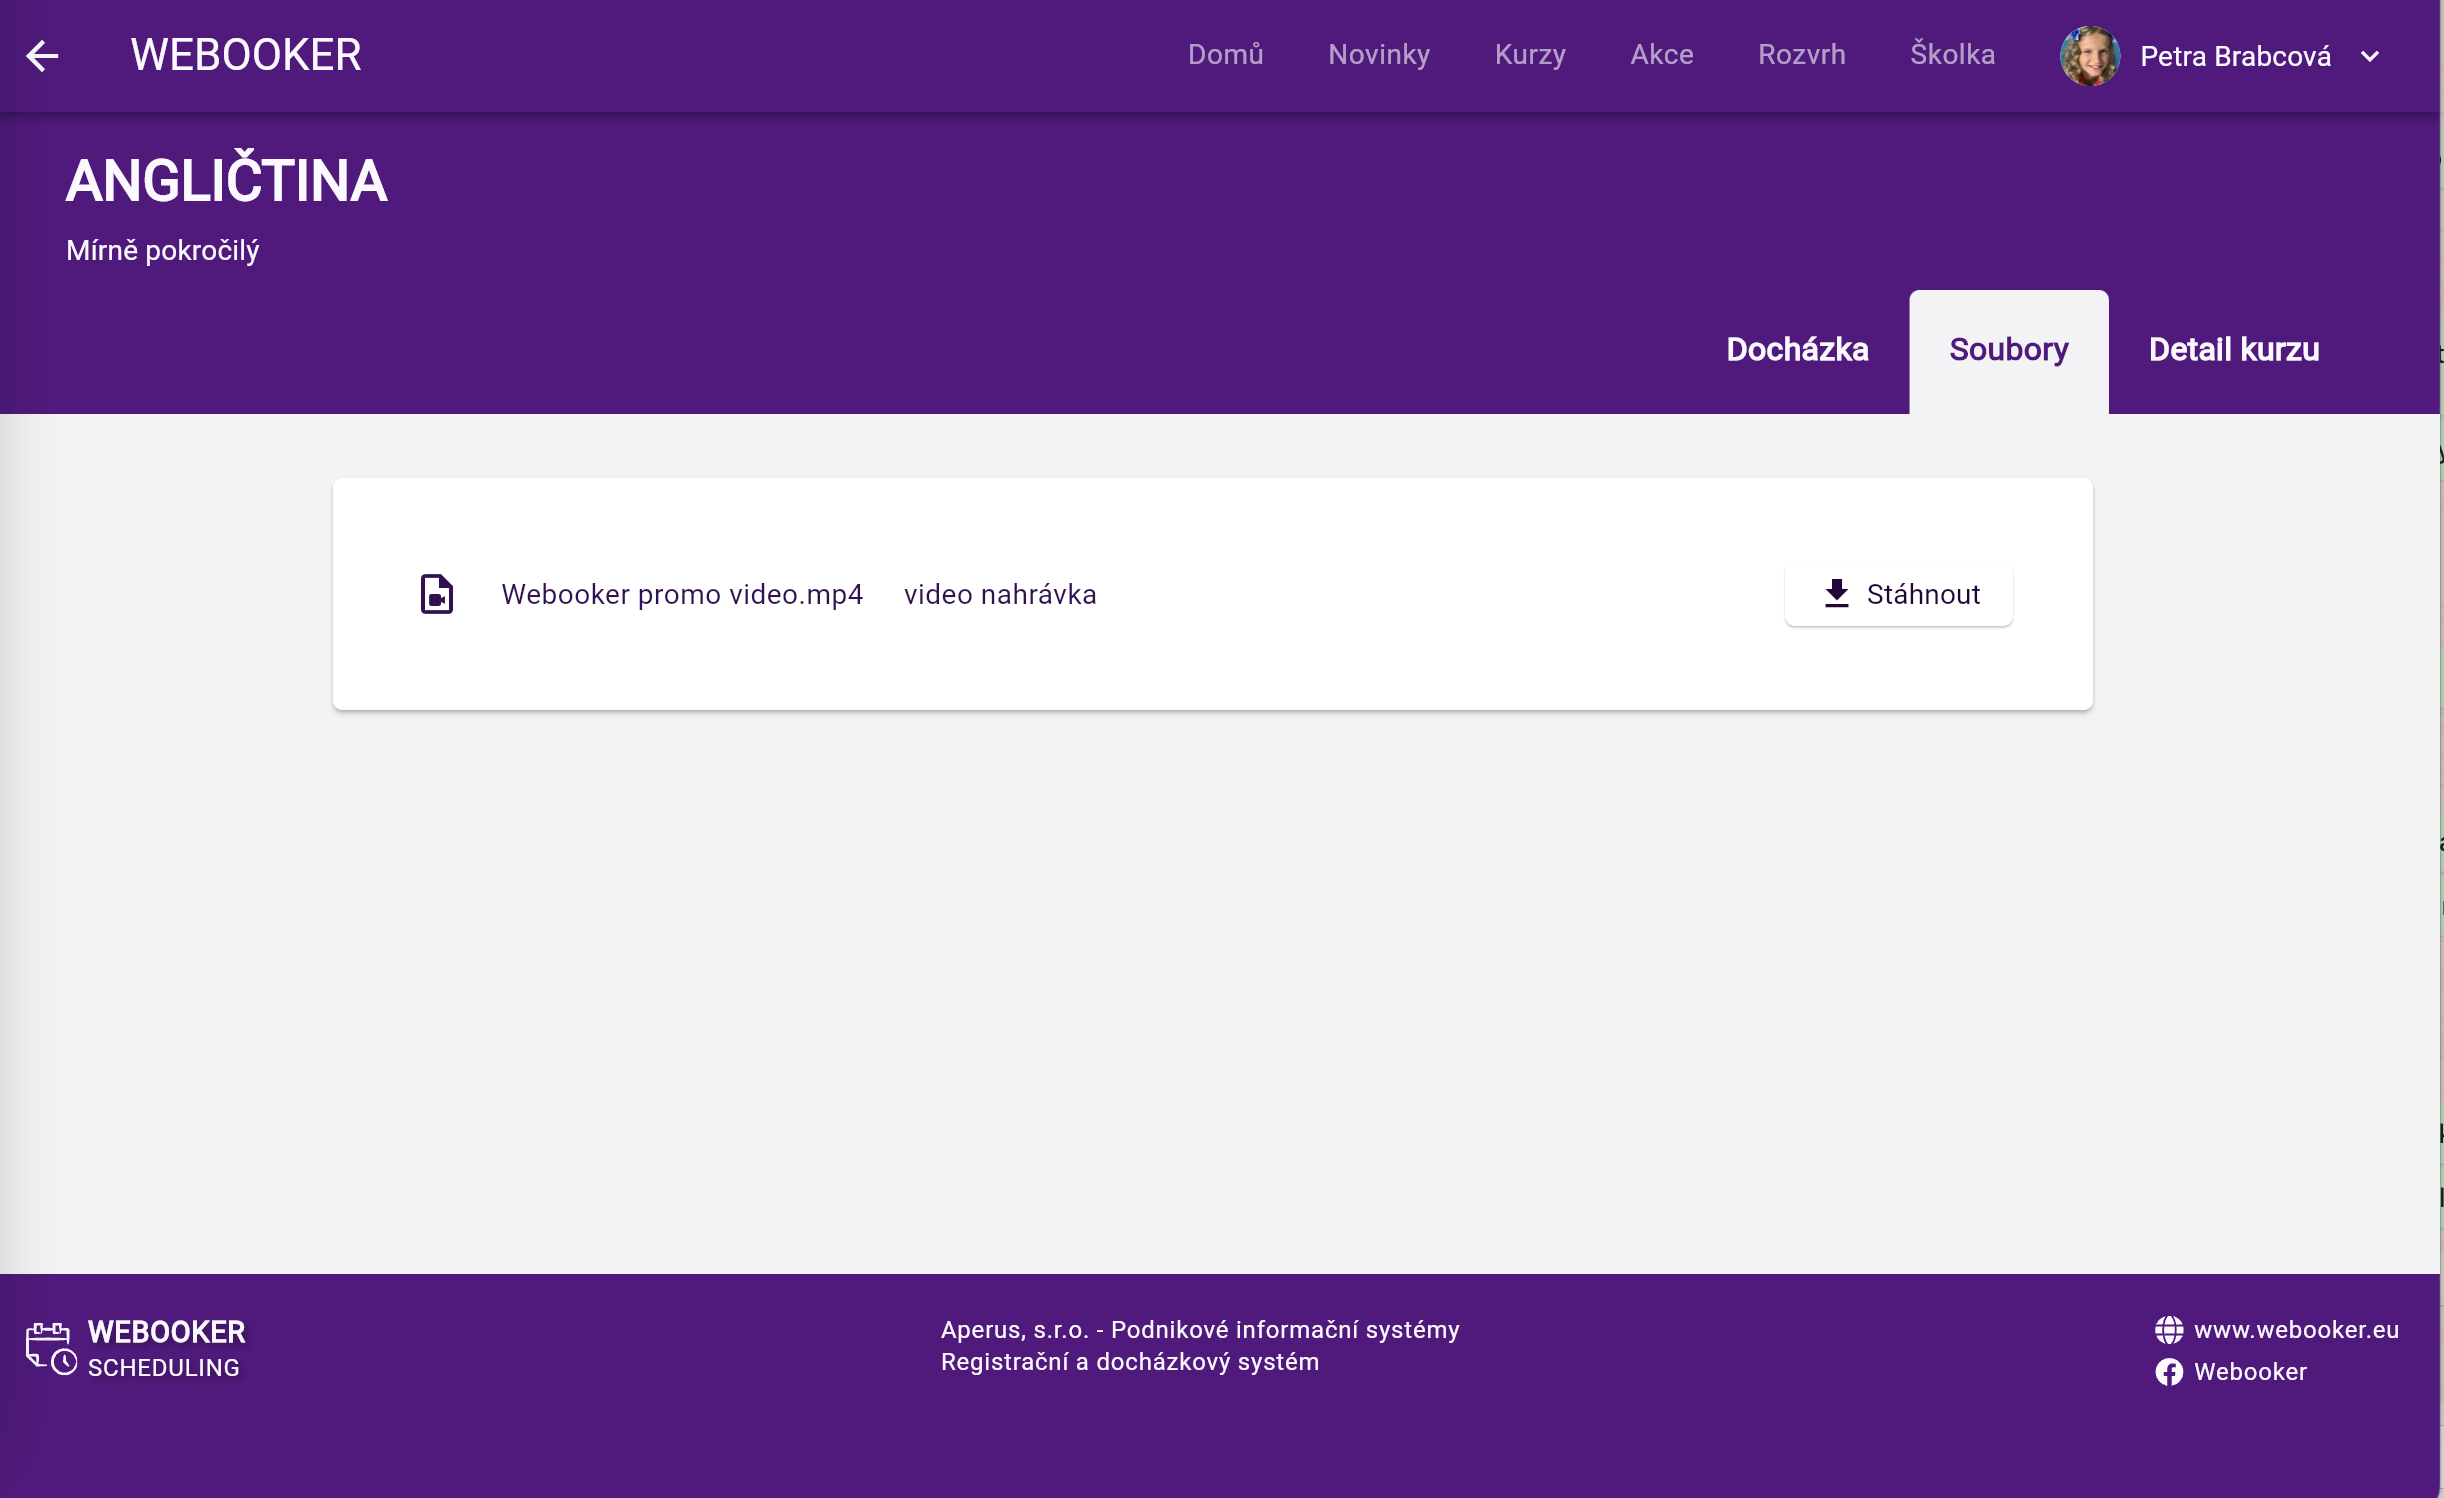Image resolution: width=2444 pixels, height=1498 pixels.
Task: Click Petra Brabcová's profile avatar
Action: (x=2089, y=56)
